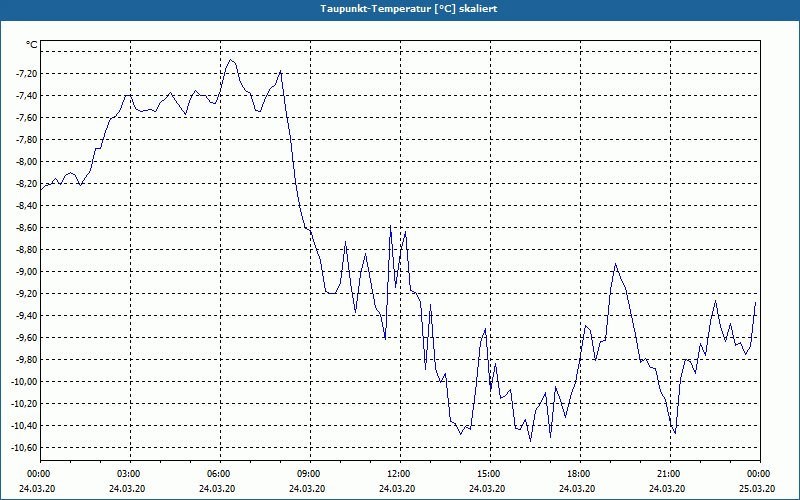Select the "-8,40" axis value

(x=27, y=206)
